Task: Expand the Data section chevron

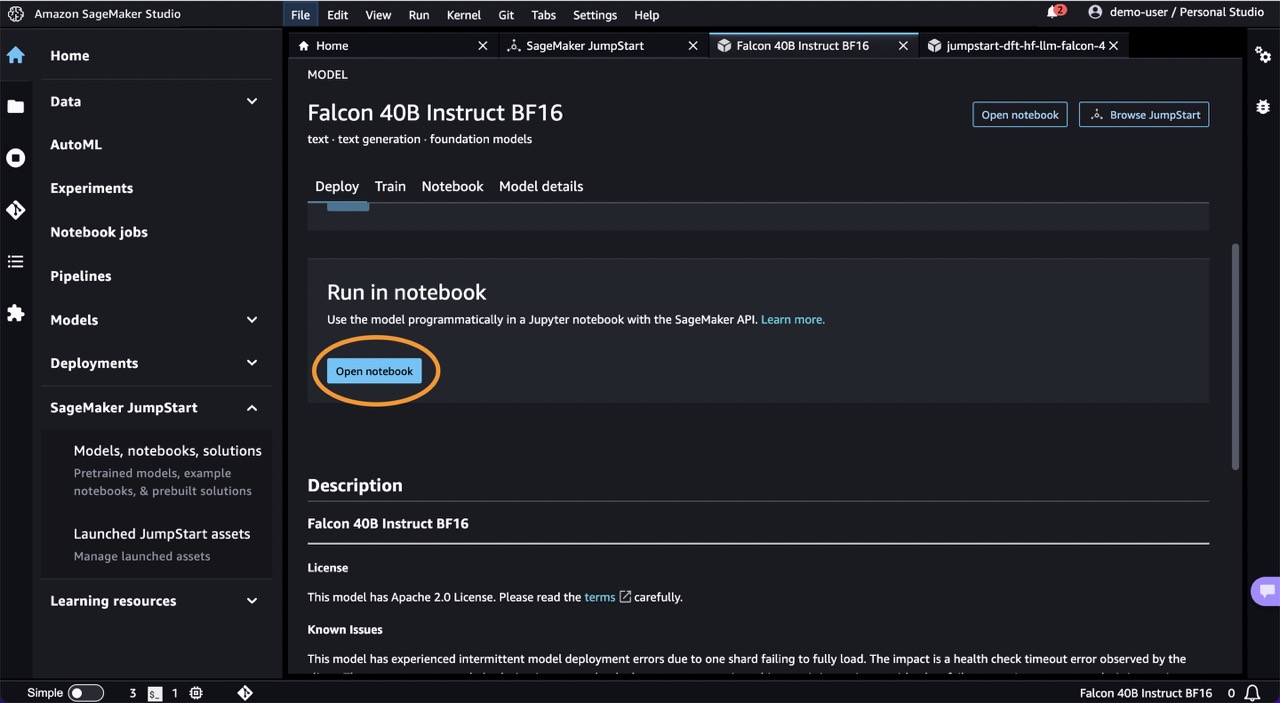Action: 252,101
